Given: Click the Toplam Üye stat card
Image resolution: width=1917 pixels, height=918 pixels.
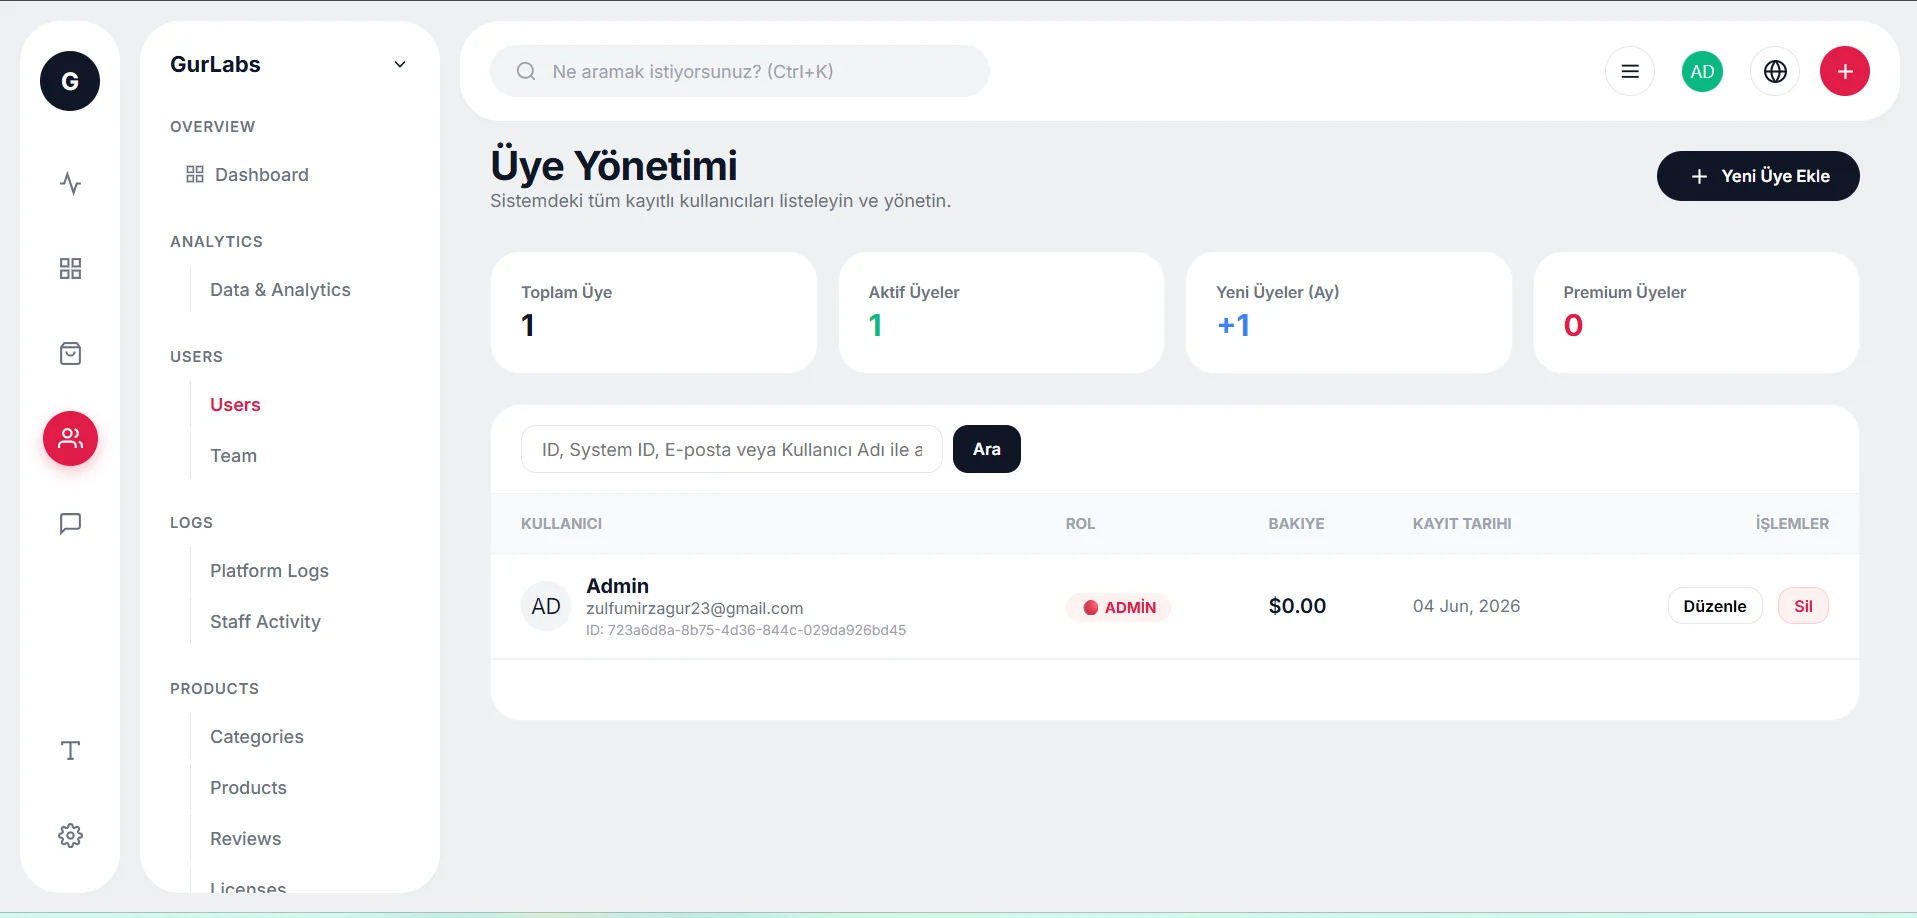Looking at the screenshot, I should [x=654, y=312].
